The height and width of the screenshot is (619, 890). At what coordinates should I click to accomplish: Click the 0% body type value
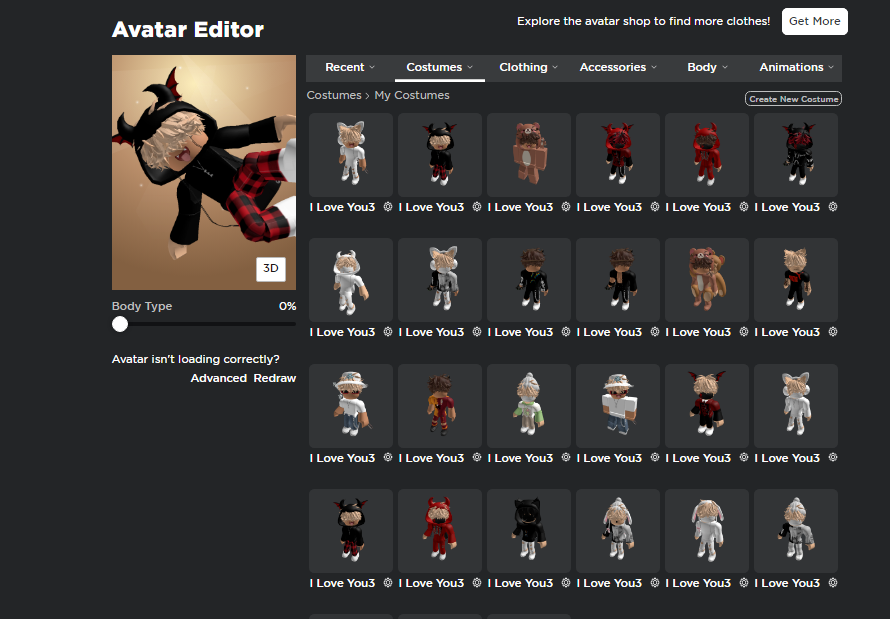287,306
